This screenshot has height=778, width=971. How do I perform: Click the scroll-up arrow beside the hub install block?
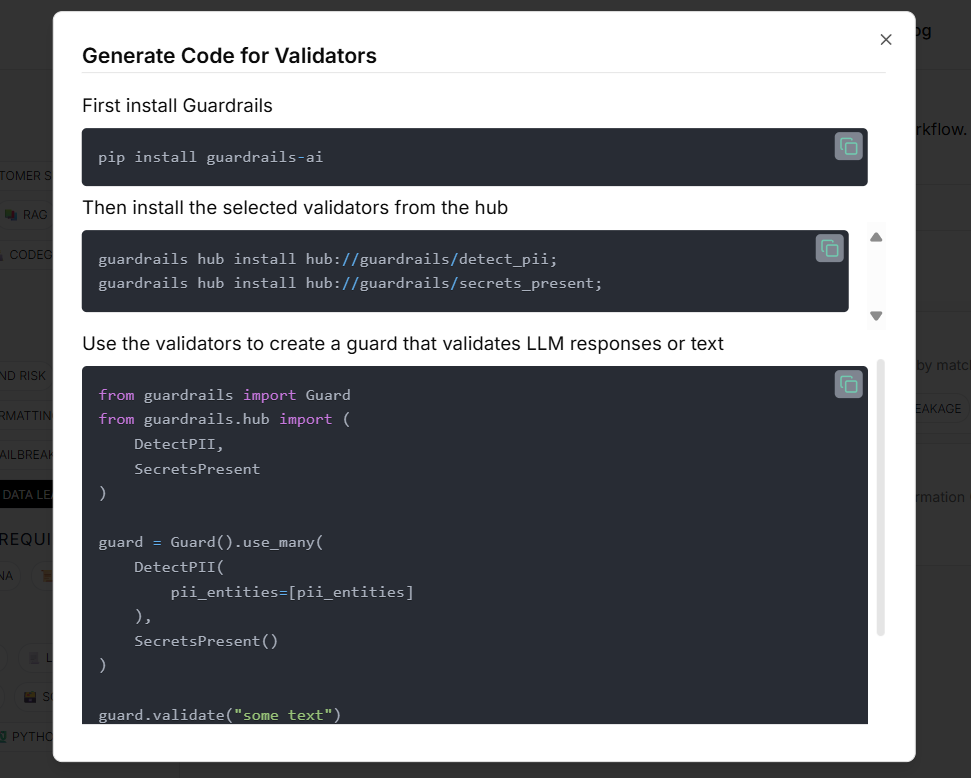pos(876,237)
